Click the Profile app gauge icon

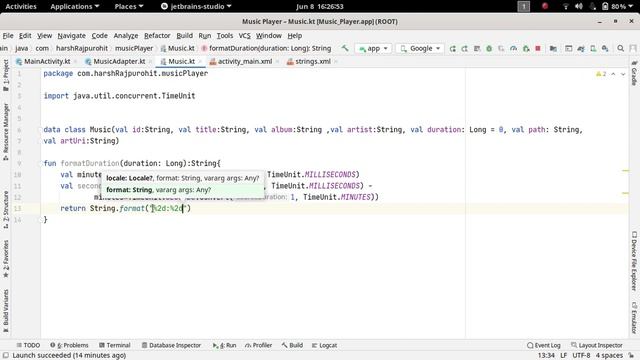click(513, 48)
